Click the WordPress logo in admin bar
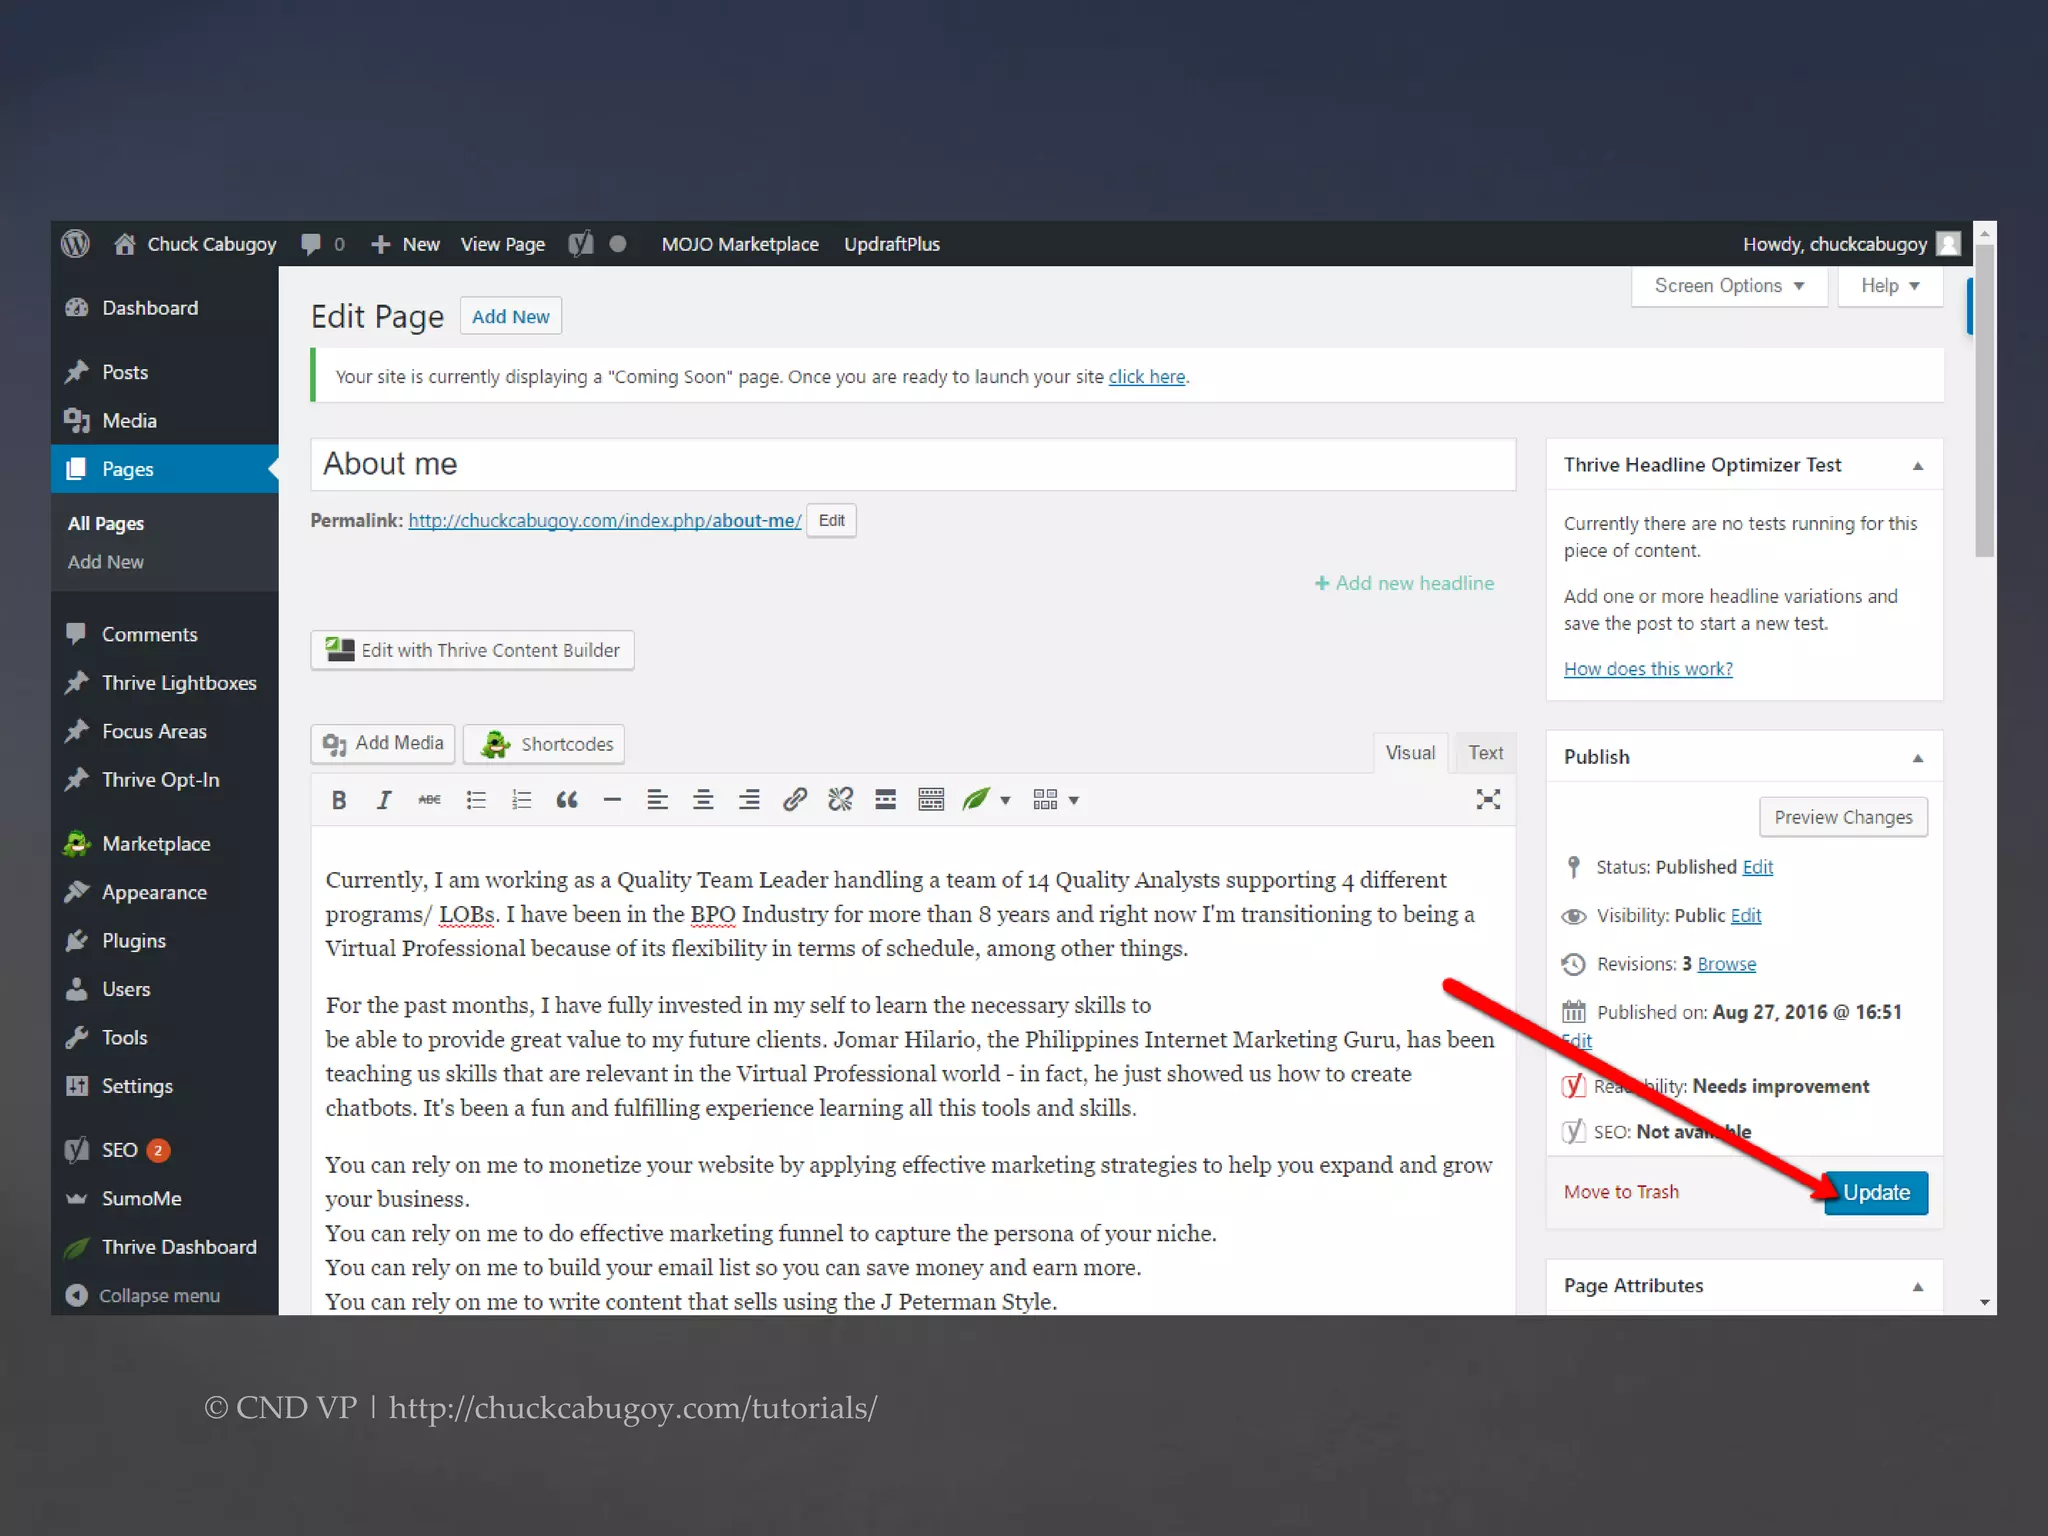The width and height of the screenshot is (2048, 1536). coord(75,244)
